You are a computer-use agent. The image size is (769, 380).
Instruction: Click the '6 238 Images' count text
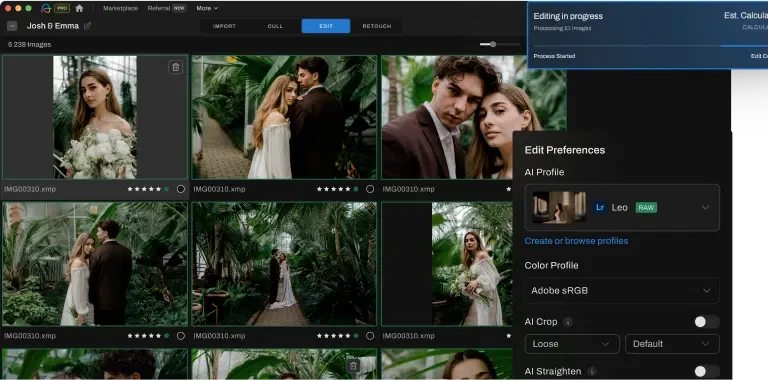coord(29,45)
